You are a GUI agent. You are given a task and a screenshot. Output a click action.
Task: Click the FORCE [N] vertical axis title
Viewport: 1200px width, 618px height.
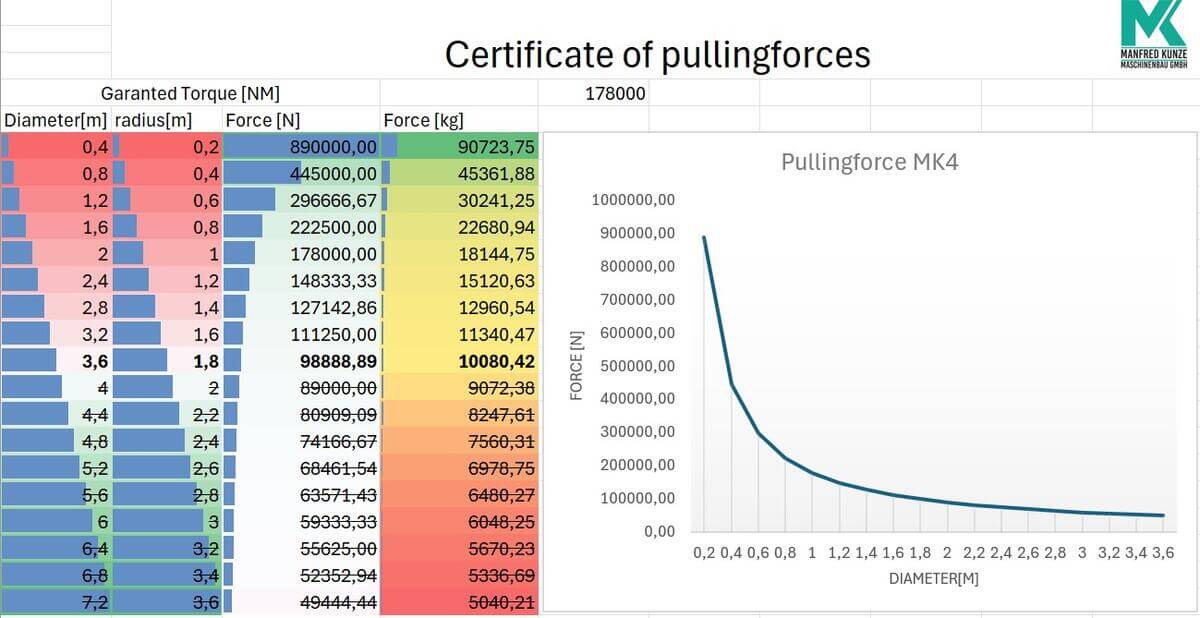(x=577, y=364)
